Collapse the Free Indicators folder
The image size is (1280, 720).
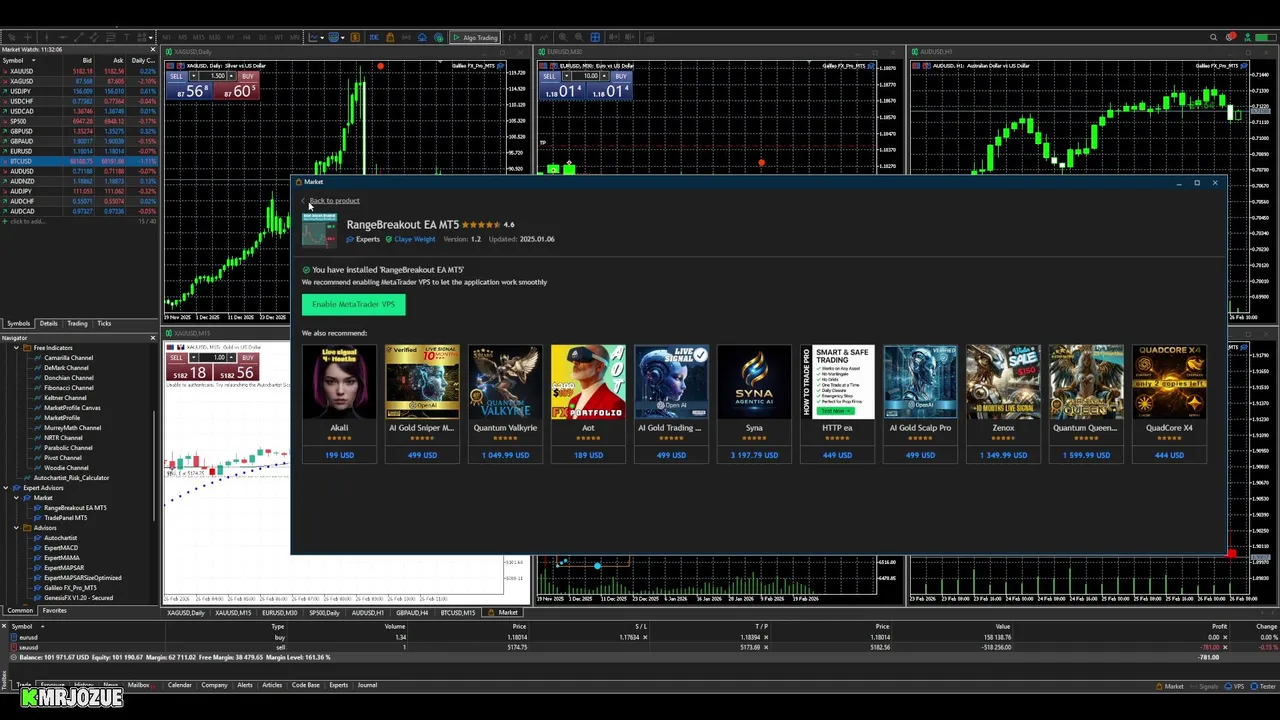16,348
